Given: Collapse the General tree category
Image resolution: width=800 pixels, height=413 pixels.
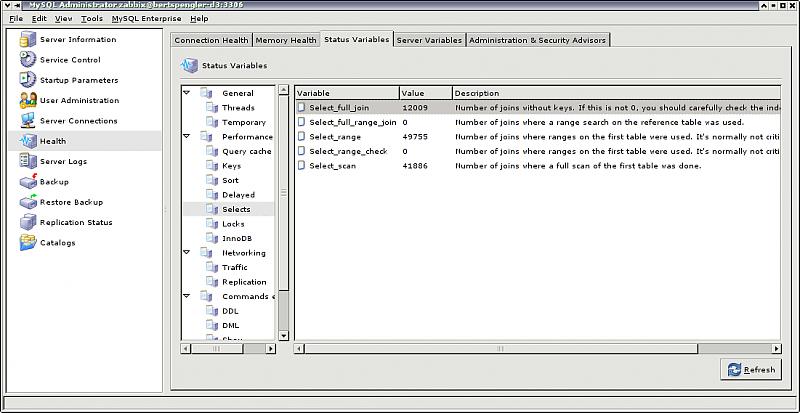Looking at the screenshot, I should tap(187, 93).
